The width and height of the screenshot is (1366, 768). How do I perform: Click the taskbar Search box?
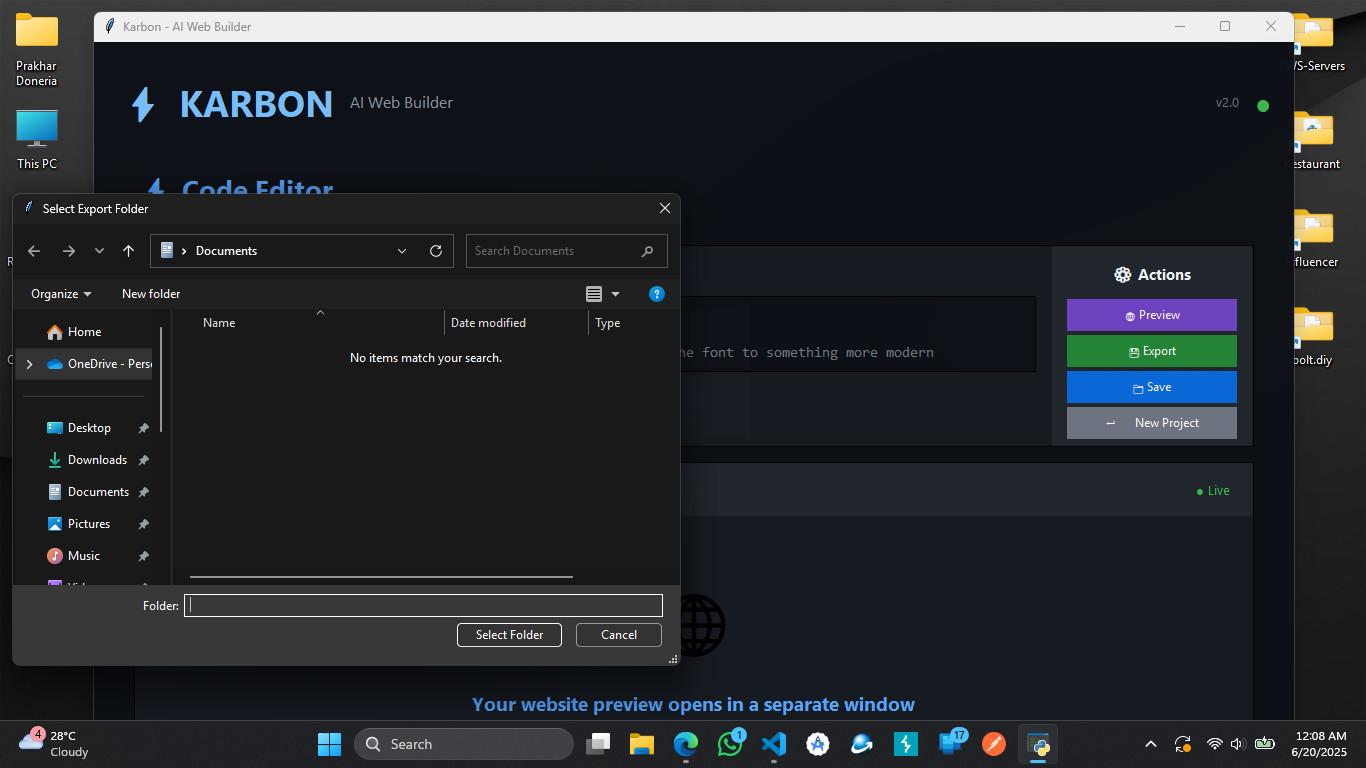[x=464, y=744]
